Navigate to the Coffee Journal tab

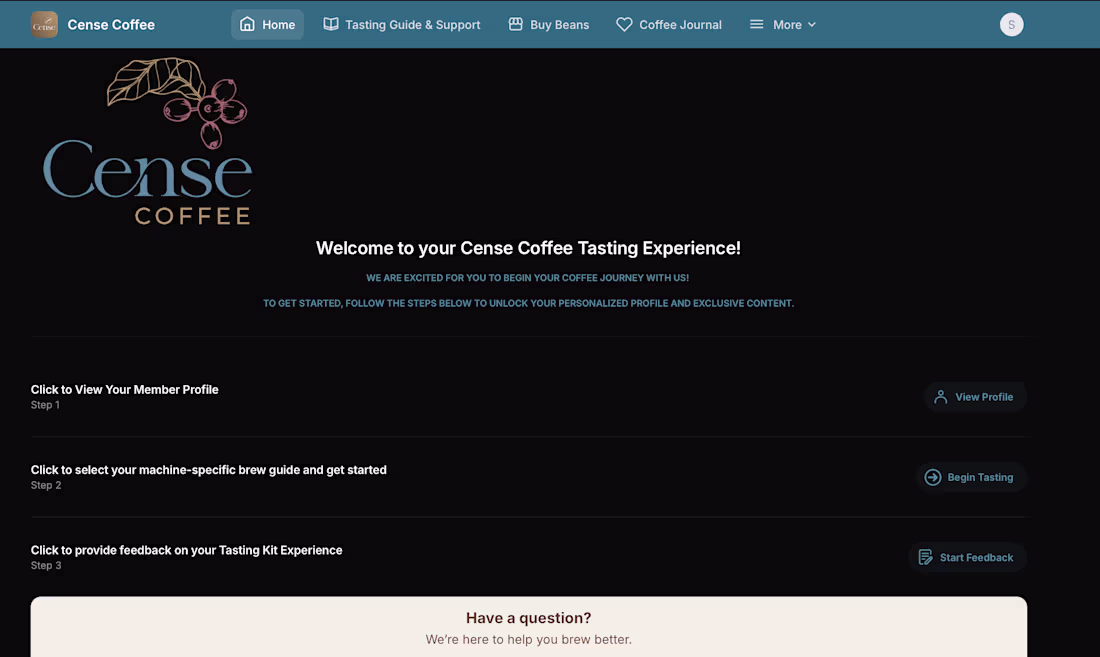tap(668, 24)
